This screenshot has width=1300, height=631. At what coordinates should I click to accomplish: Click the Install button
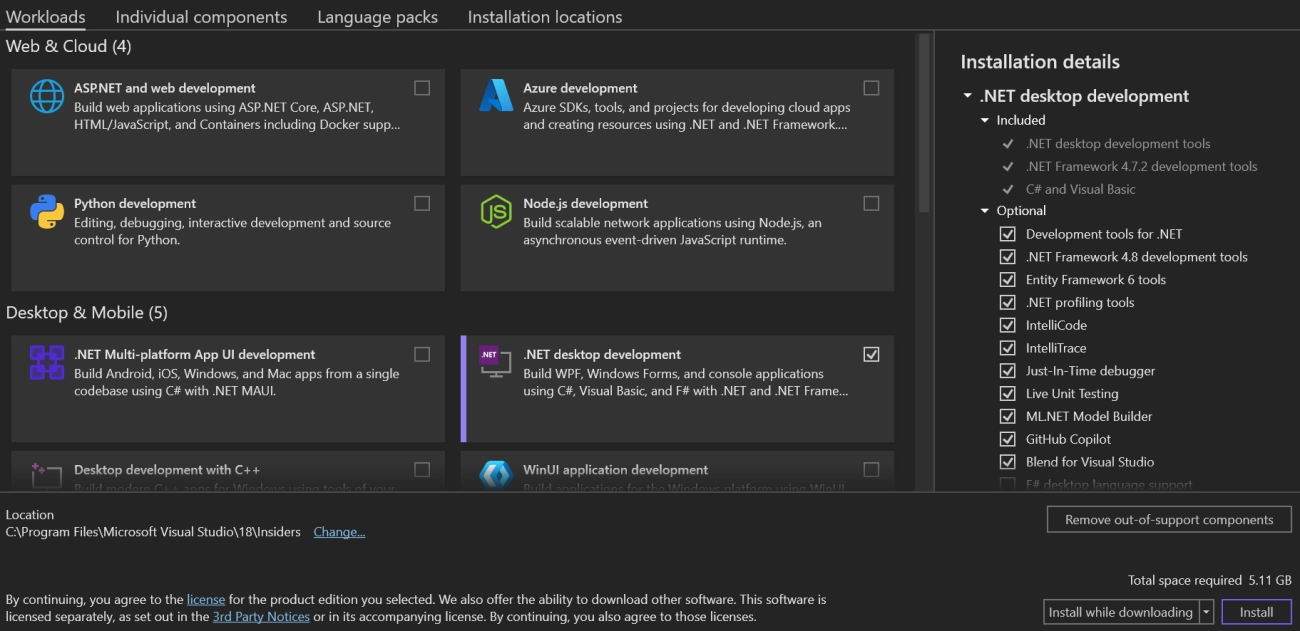1256,611
